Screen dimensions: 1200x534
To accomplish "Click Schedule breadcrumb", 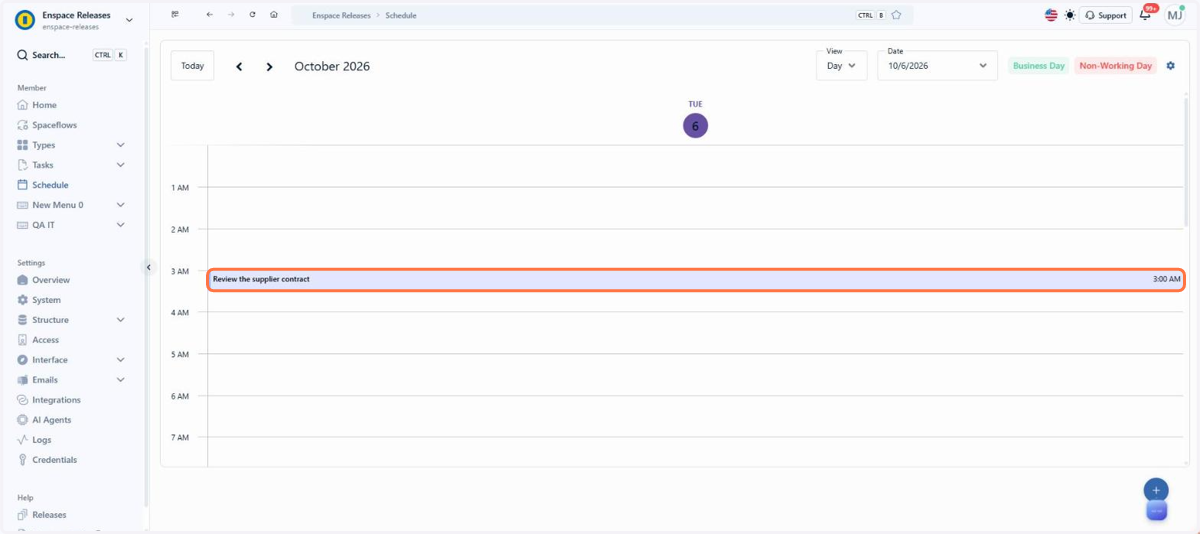I will click(x=401, y=16).
